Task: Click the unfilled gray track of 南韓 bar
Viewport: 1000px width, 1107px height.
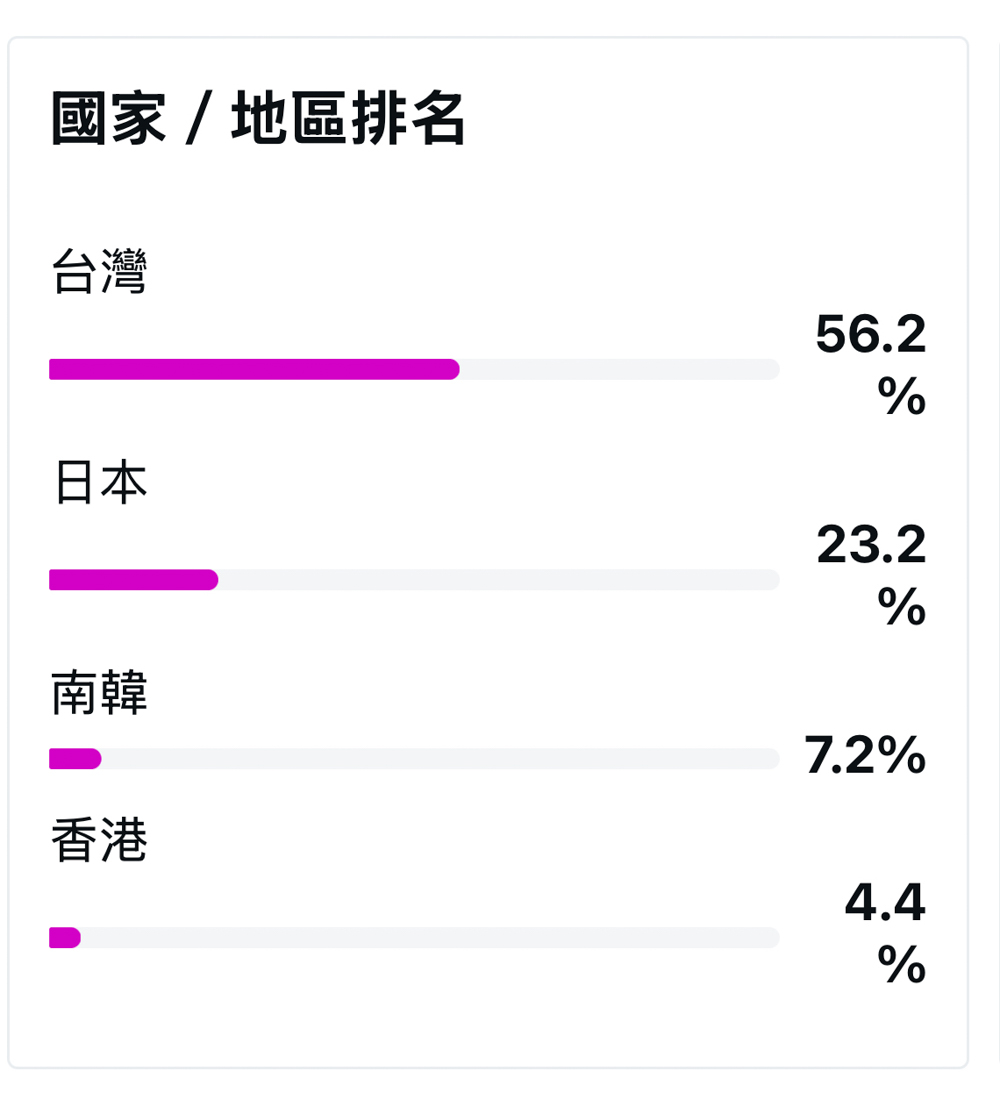Action: coord(441,759)
